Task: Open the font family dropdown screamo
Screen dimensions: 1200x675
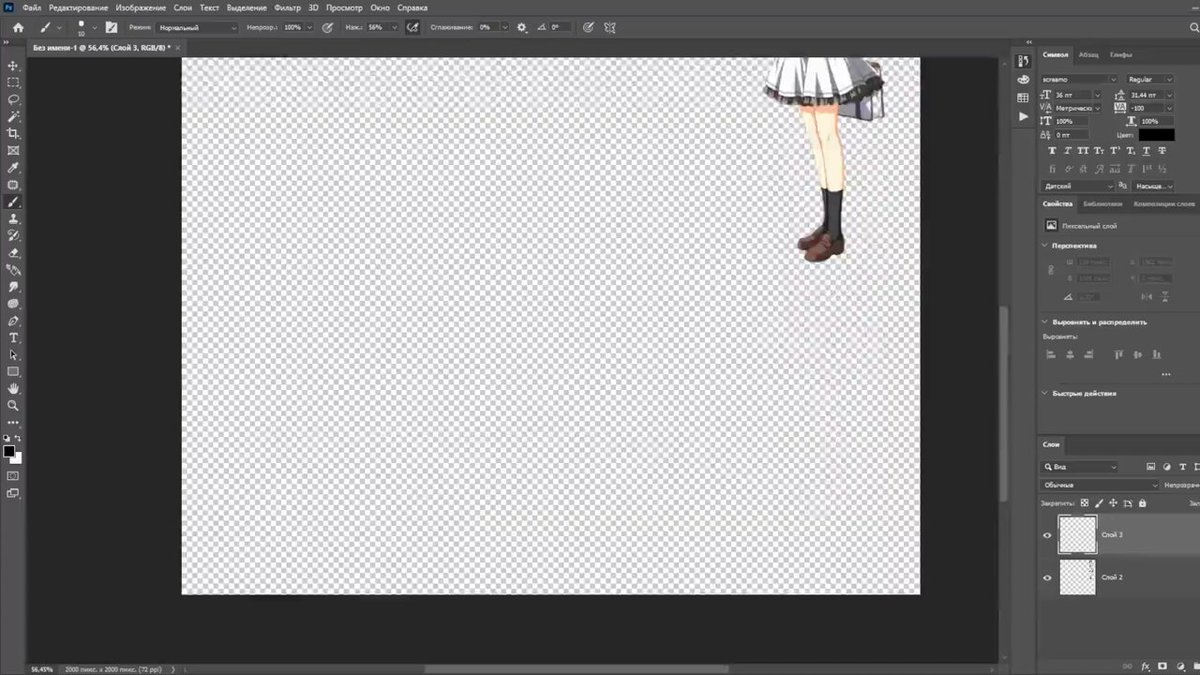Action: (x=1079, y=79)
